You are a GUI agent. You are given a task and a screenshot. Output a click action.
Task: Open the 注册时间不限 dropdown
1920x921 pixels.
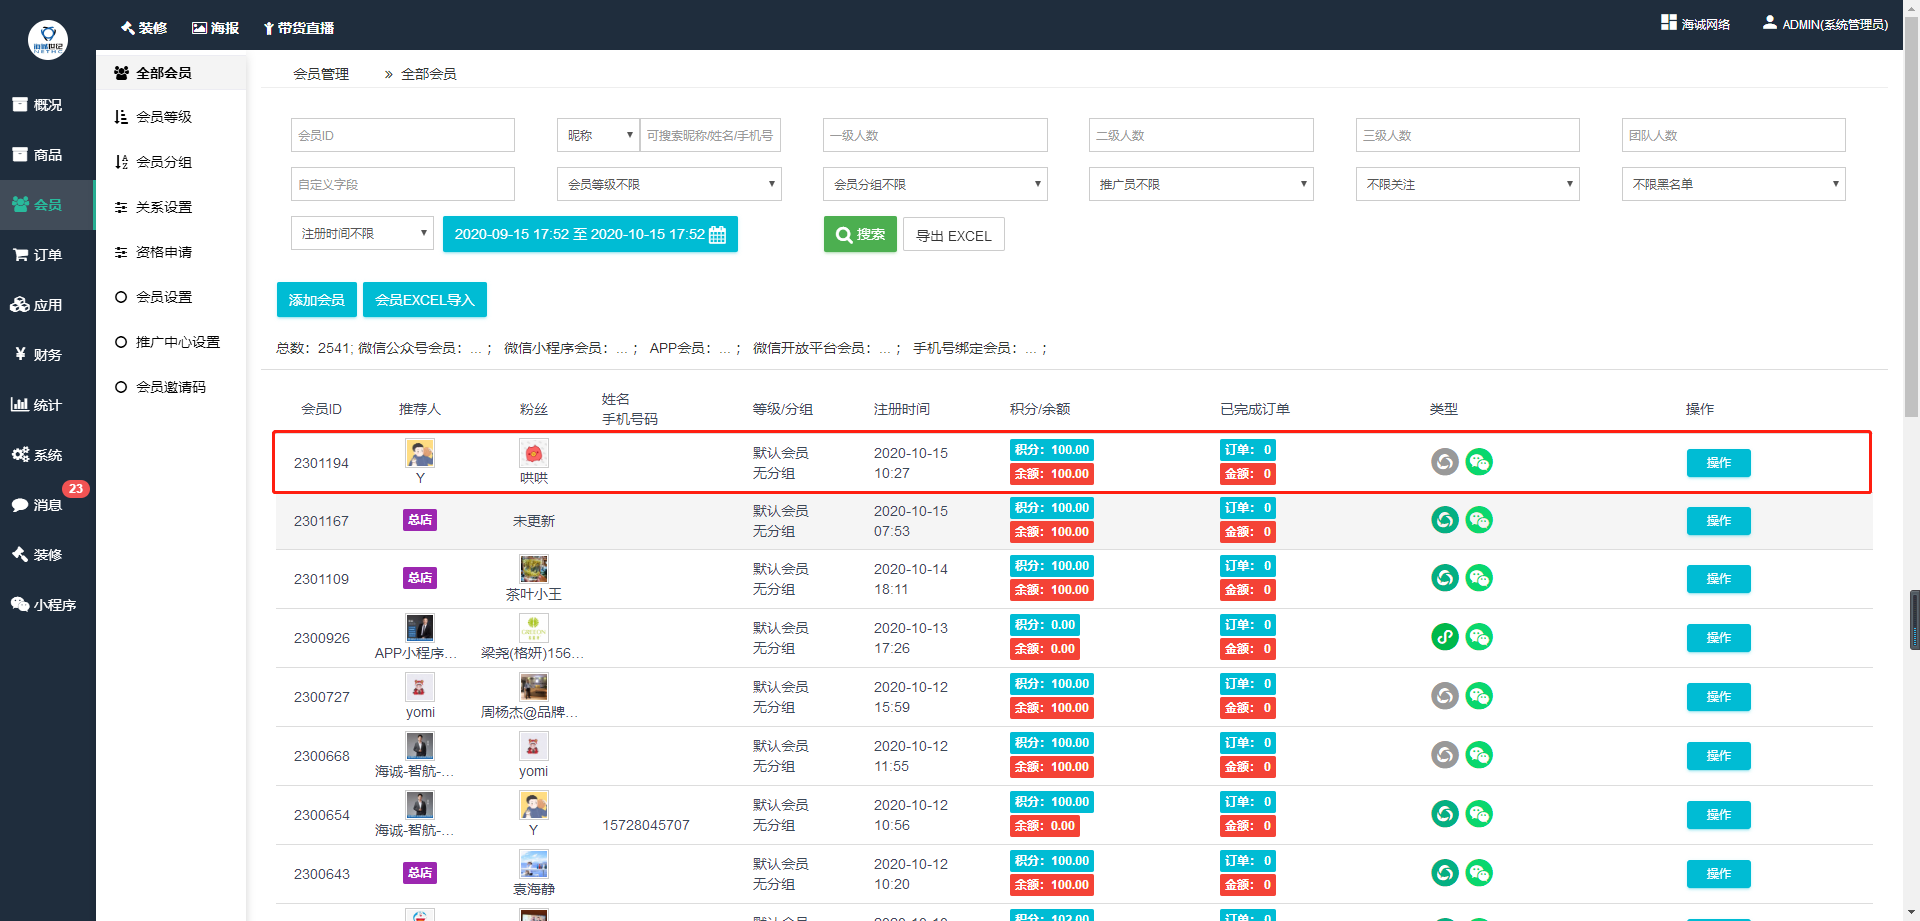tap(362, 234)
